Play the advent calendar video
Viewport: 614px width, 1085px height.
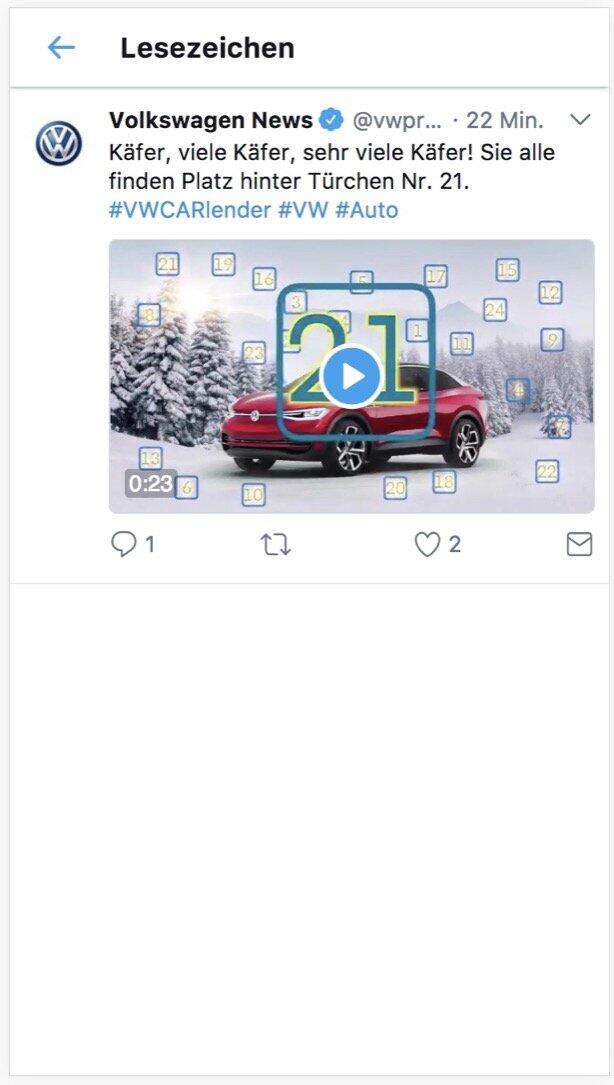coord(352,376)
